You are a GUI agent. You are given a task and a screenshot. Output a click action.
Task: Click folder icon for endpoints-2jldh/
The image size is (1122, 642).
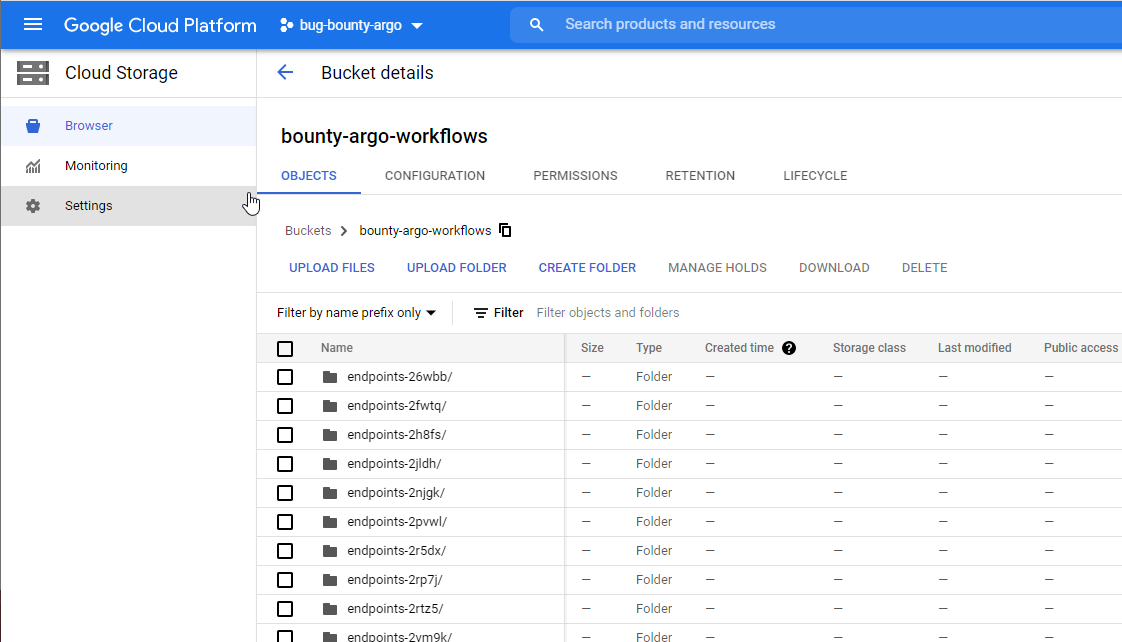pos(330,464)
